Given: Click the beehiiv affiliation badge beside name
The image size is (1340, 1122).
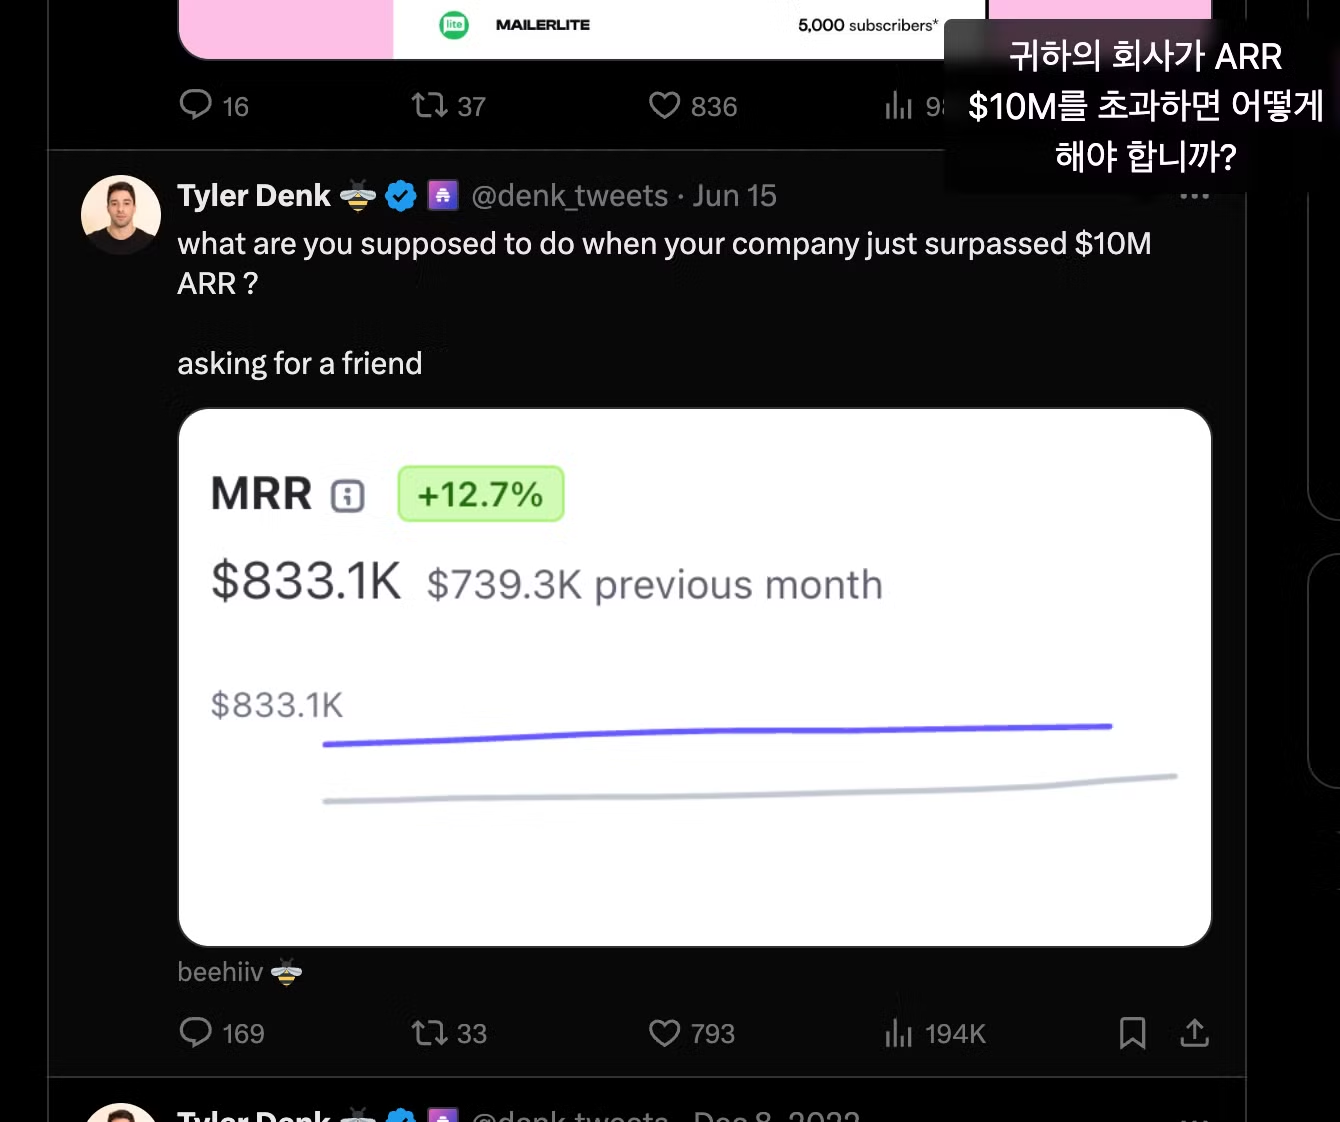Looking at the screenshot, I should click(x=443, y=196).
